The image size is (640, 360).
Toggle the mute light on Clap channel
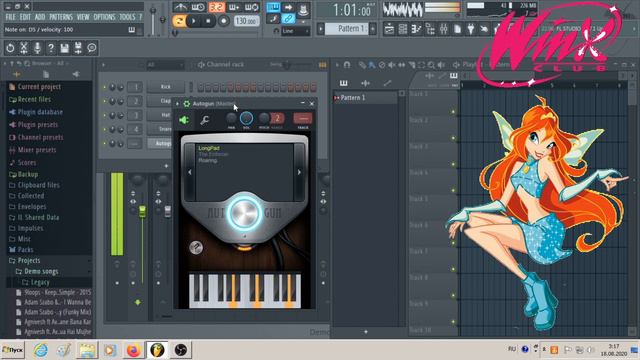tap(104, 101)
